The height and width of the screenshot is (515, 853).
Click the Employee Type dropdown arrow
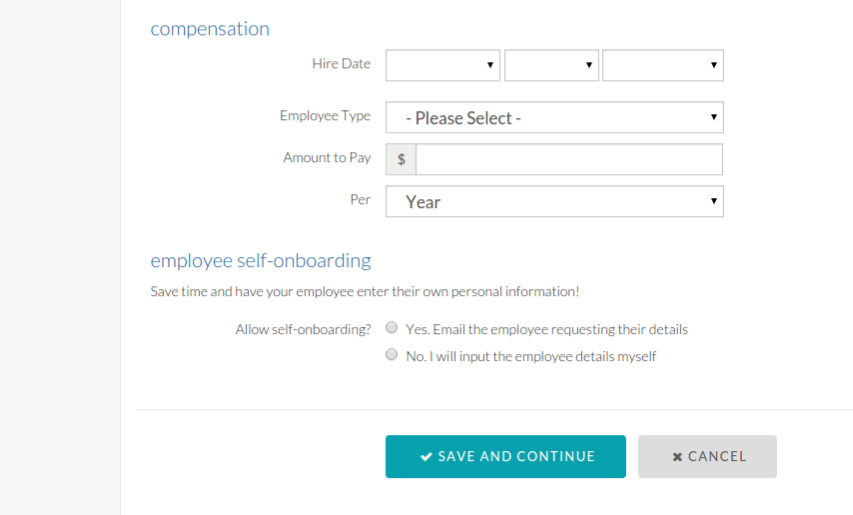coord(714,117)
